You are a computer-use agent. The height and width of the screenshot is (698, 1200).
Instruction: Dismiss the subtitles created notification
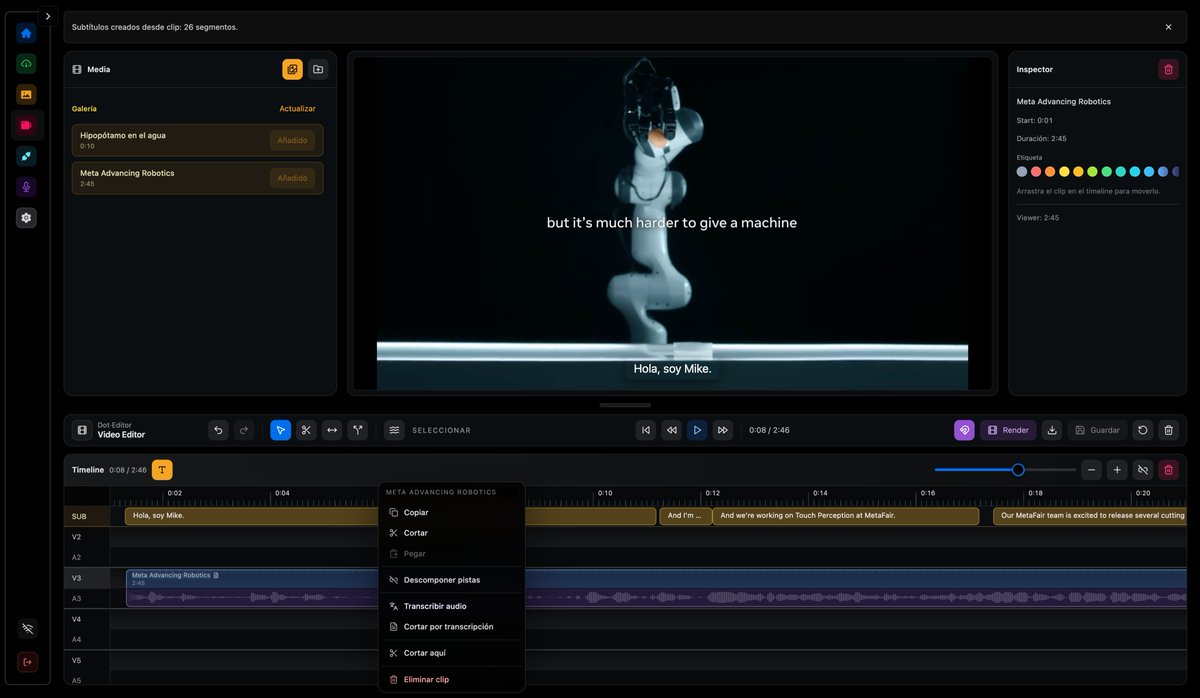(x=1168, y=27)
